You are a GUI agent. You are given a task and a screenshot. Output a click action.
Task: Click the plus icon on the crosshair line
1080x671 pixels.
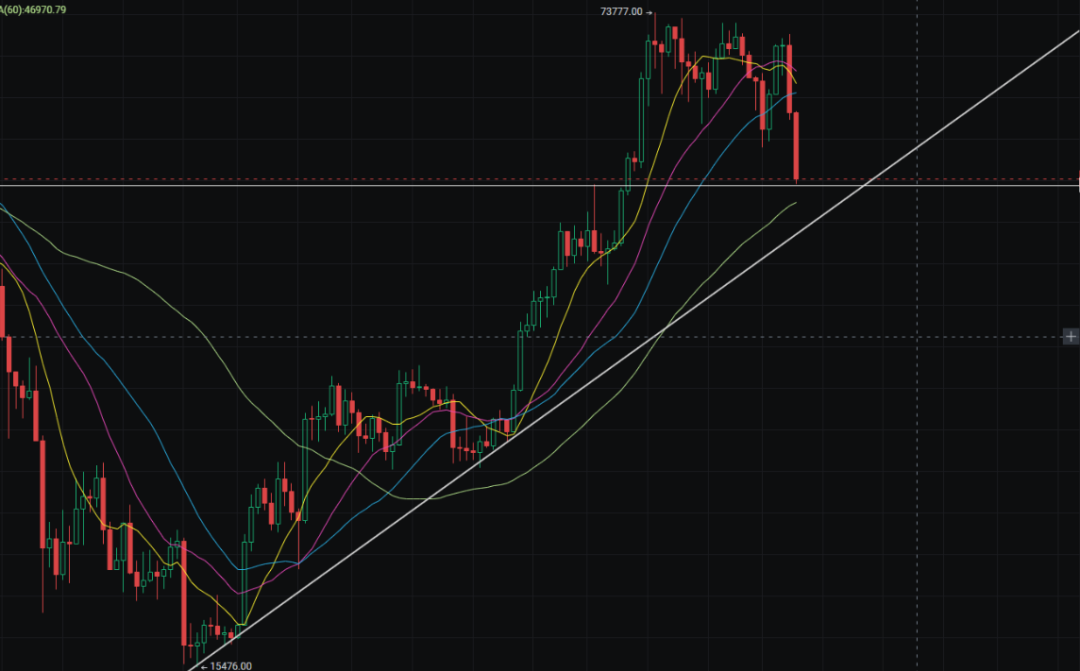1071,336
